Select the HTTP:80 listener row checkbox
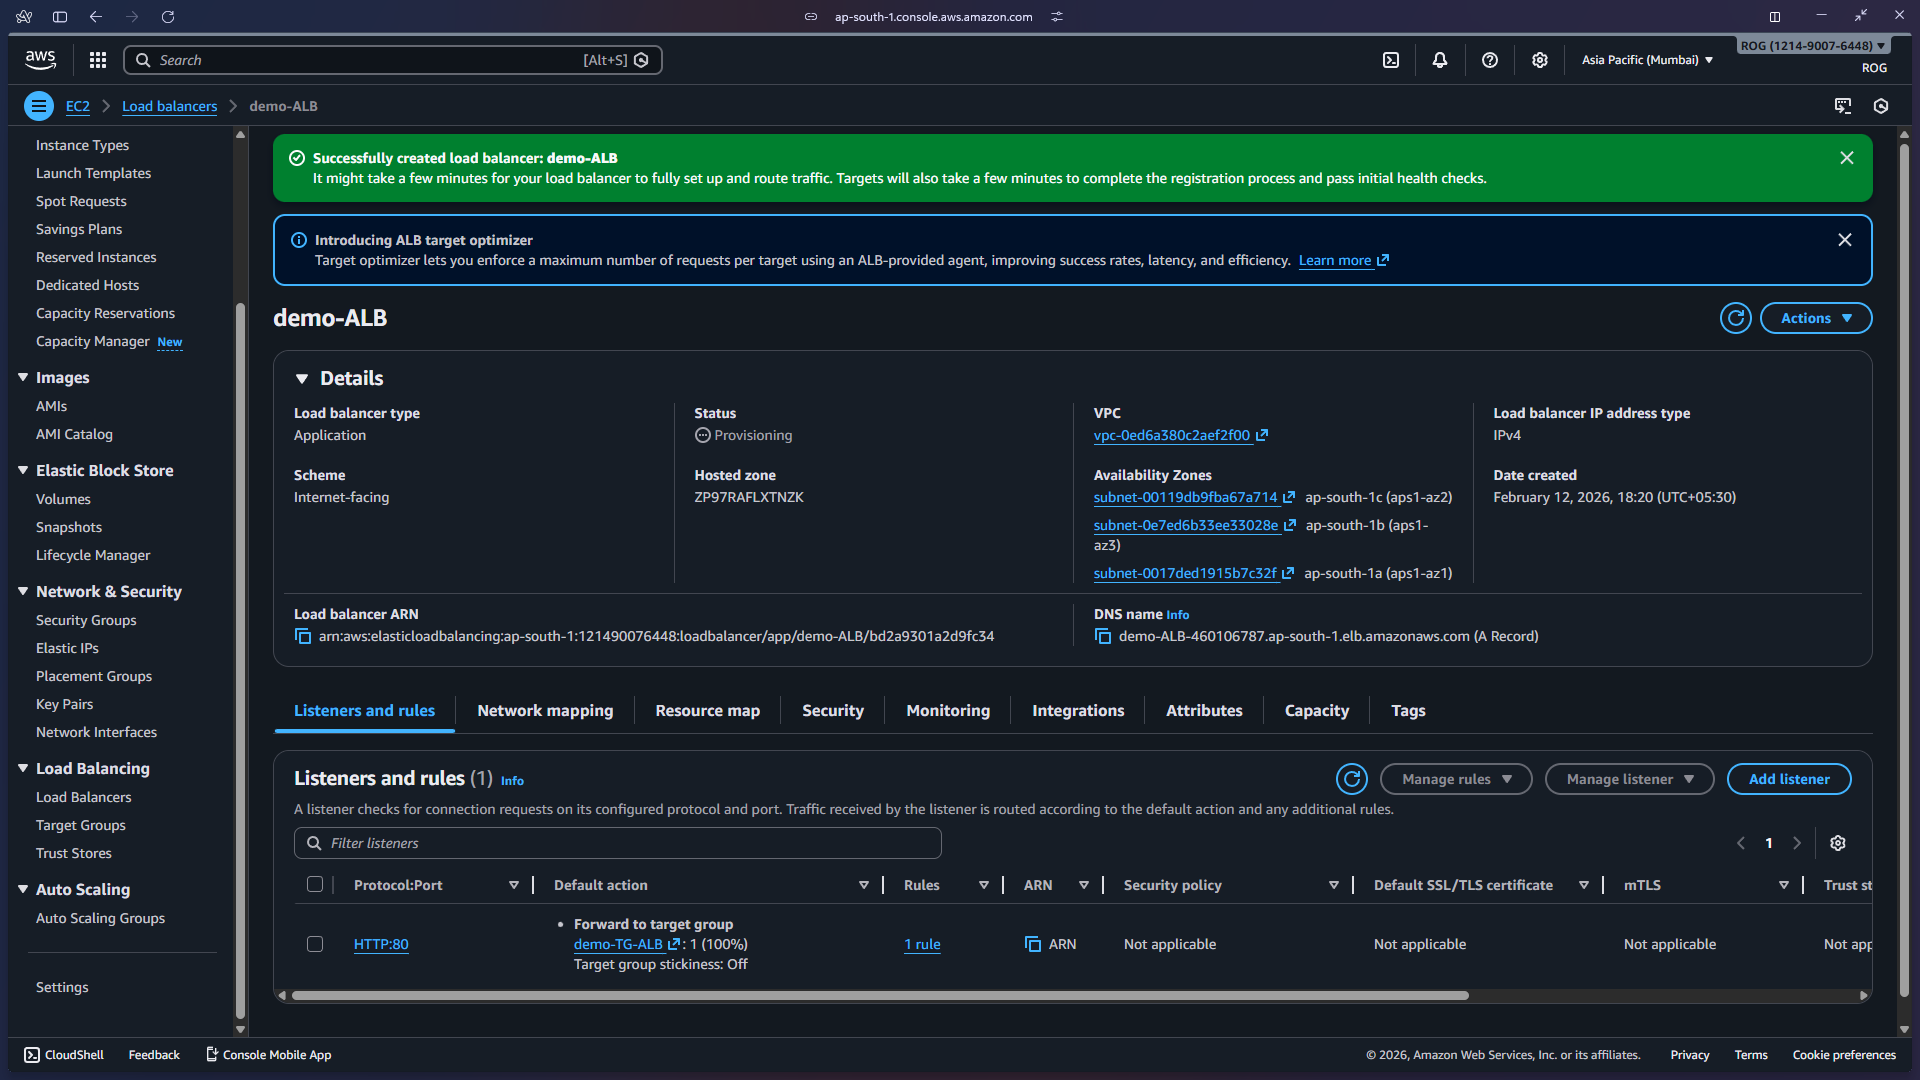Image resolution: width=1920 pixels, height=1080 pixels. pos(315,944)
